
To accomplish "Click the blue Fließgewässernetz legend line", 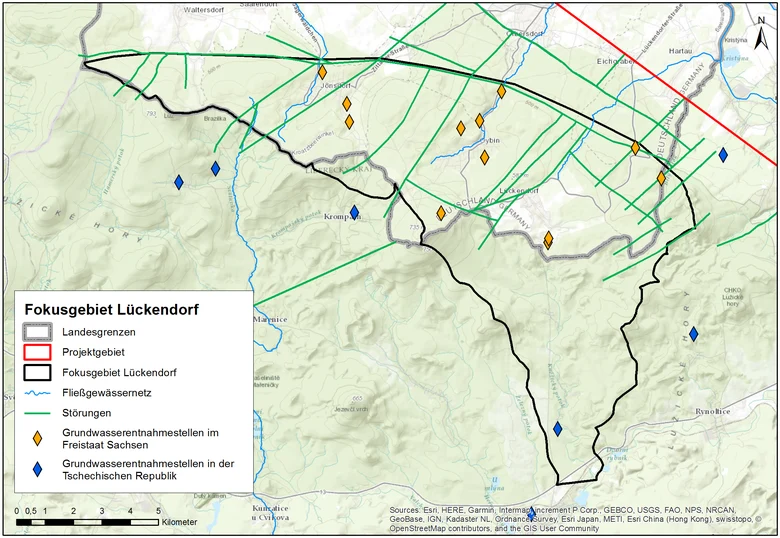I will (x=37, y=393).
